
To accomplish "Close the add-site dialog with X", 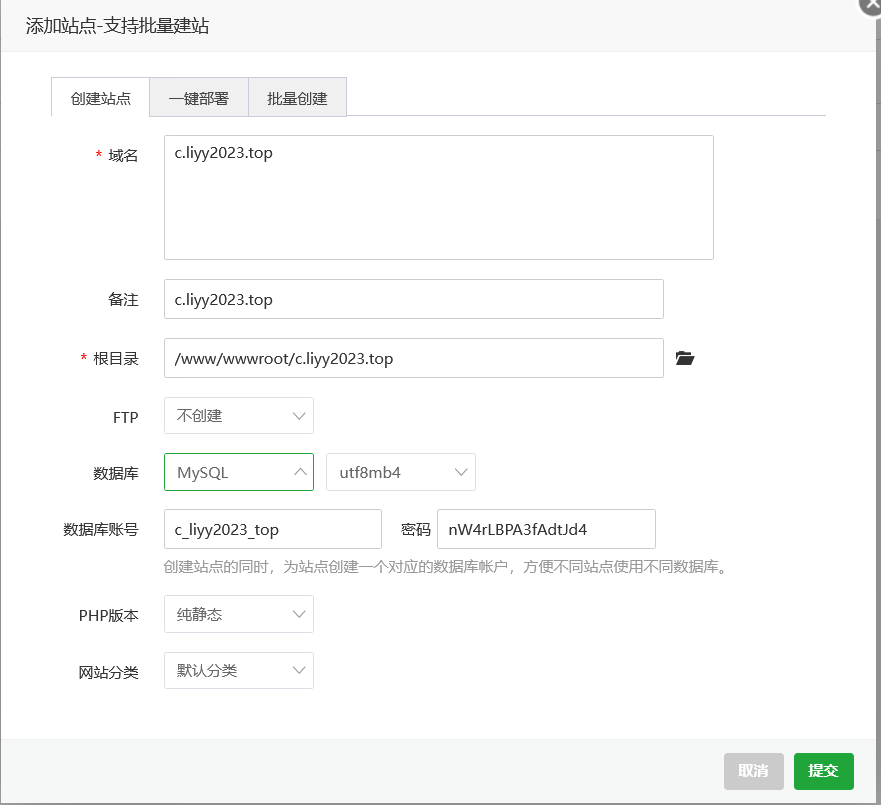I will 871,4.
